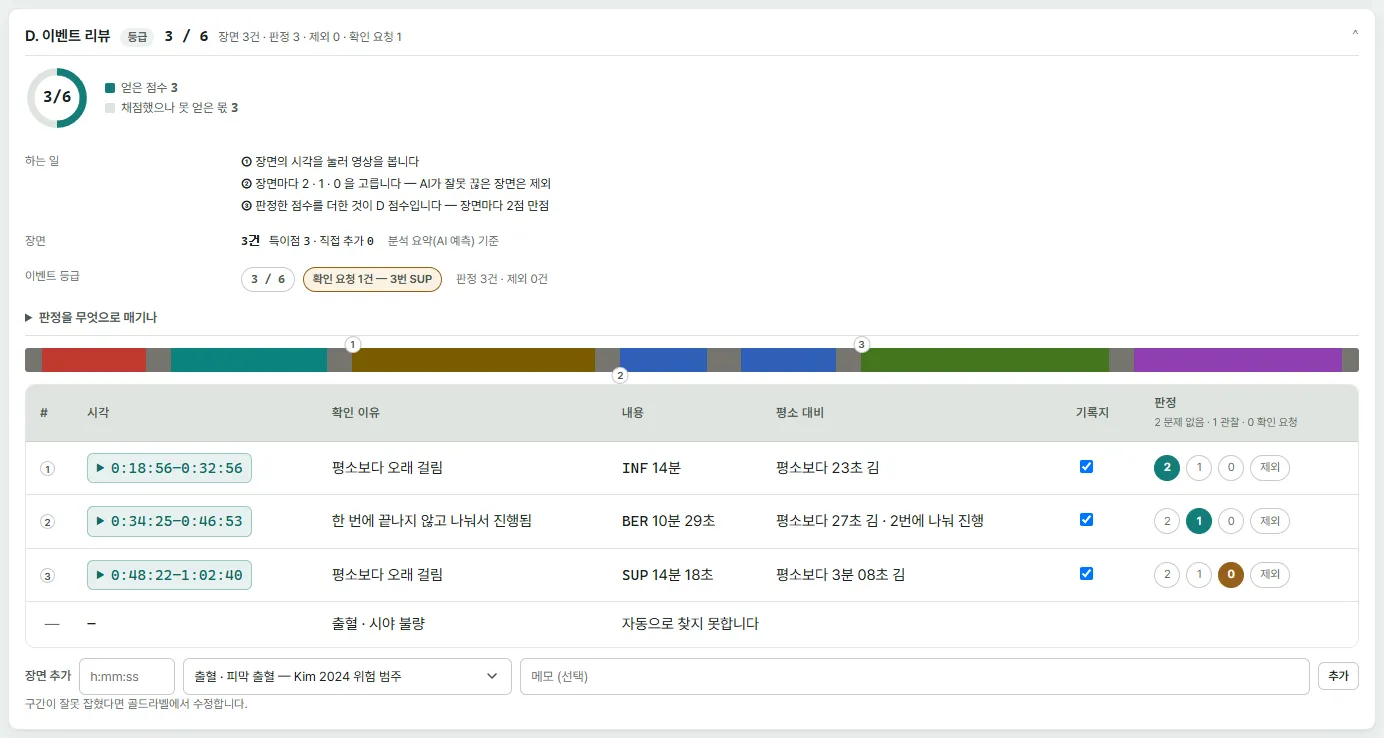This screenshot has width=1384, height=738.
Task: Click the circled number 3 row icon
Action: click(x=47, y=576)
